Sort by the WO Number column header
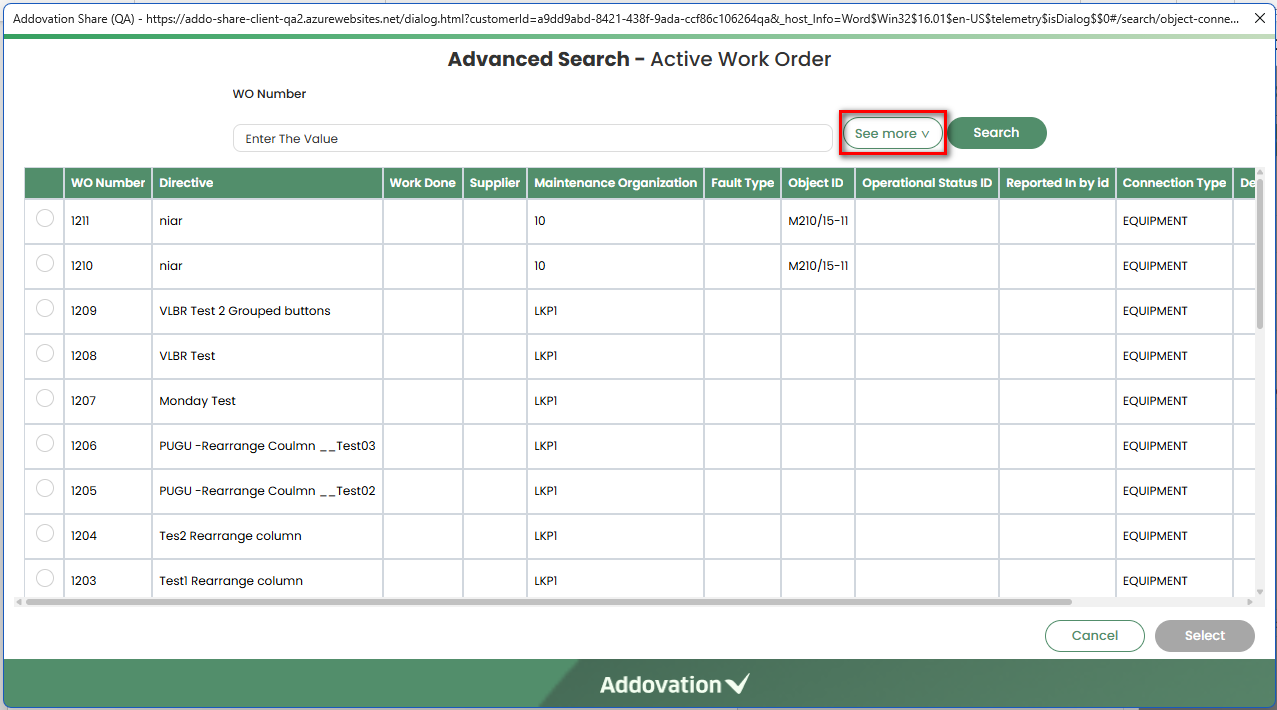This screenshot has width=1277, height=710. pyautogui.click(x=108, y=183)
